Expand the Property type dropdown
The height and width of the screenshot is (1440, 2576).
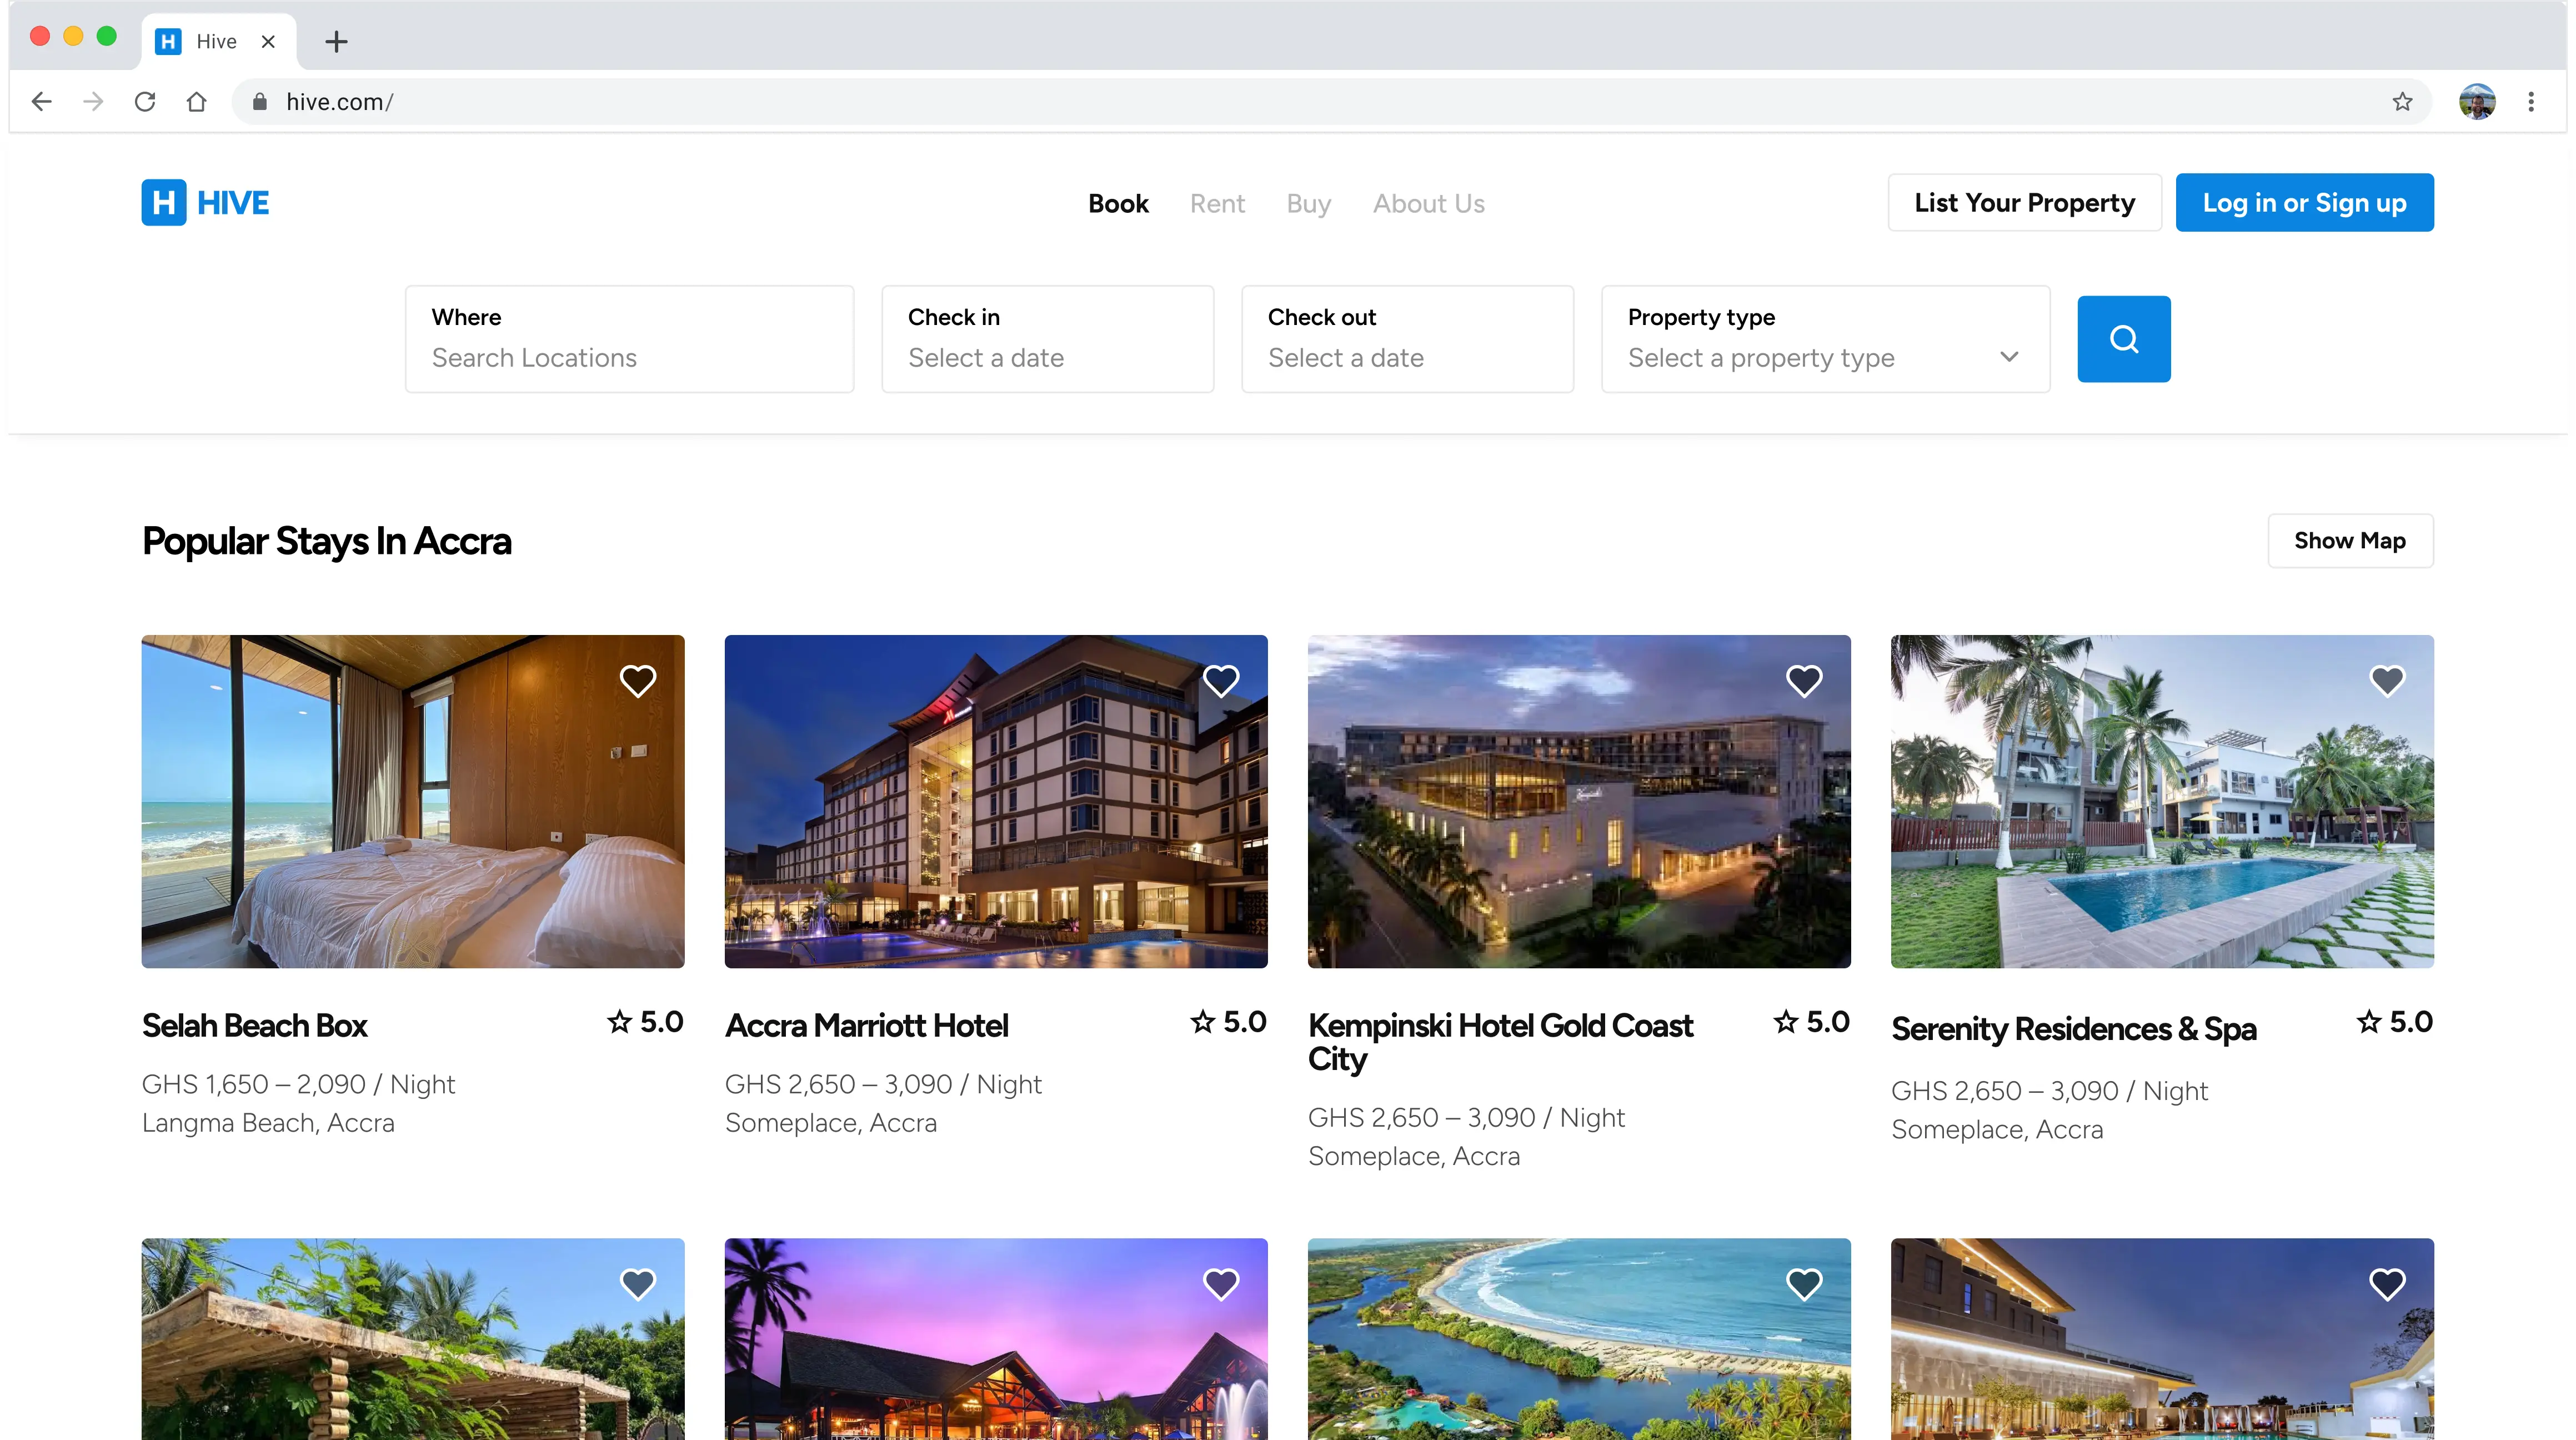pyautogui.click(x=1825, y=339)
